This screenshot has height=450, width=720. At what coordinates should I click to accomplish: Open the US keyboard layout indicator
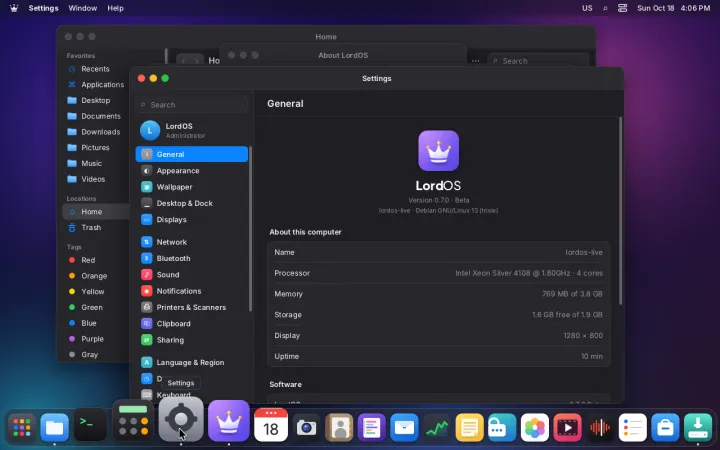point(587,8)
